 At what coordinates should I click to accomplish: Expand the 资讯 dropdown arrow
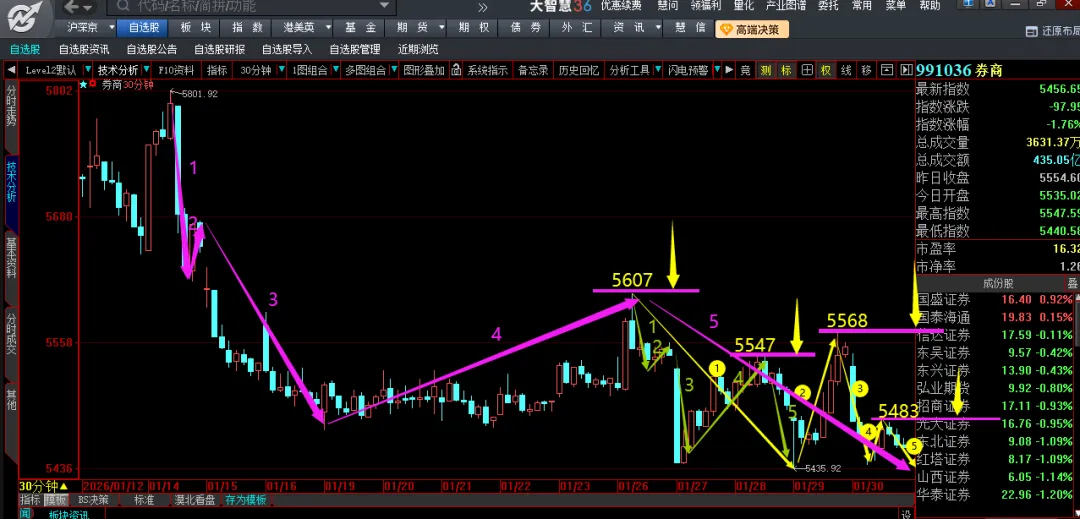(x=658, y=28)
